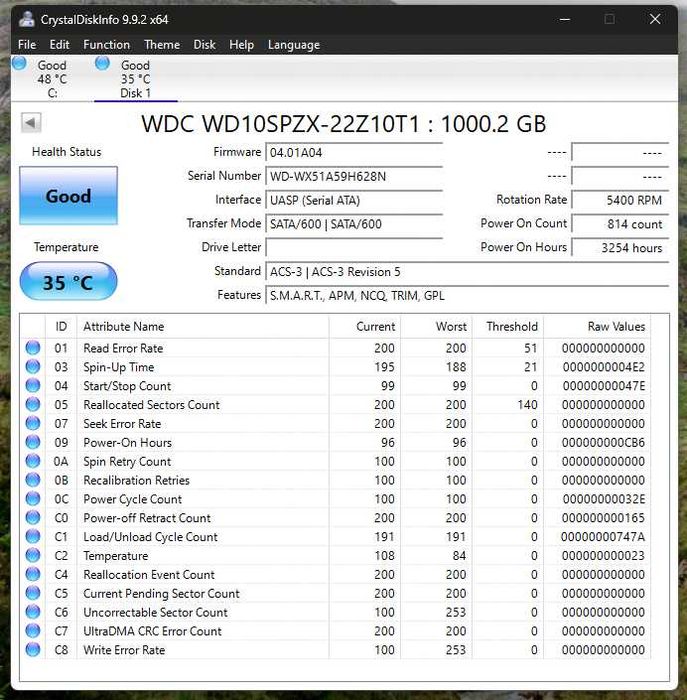Click status orb for Temperature attribute row

(x=33, y=555)
